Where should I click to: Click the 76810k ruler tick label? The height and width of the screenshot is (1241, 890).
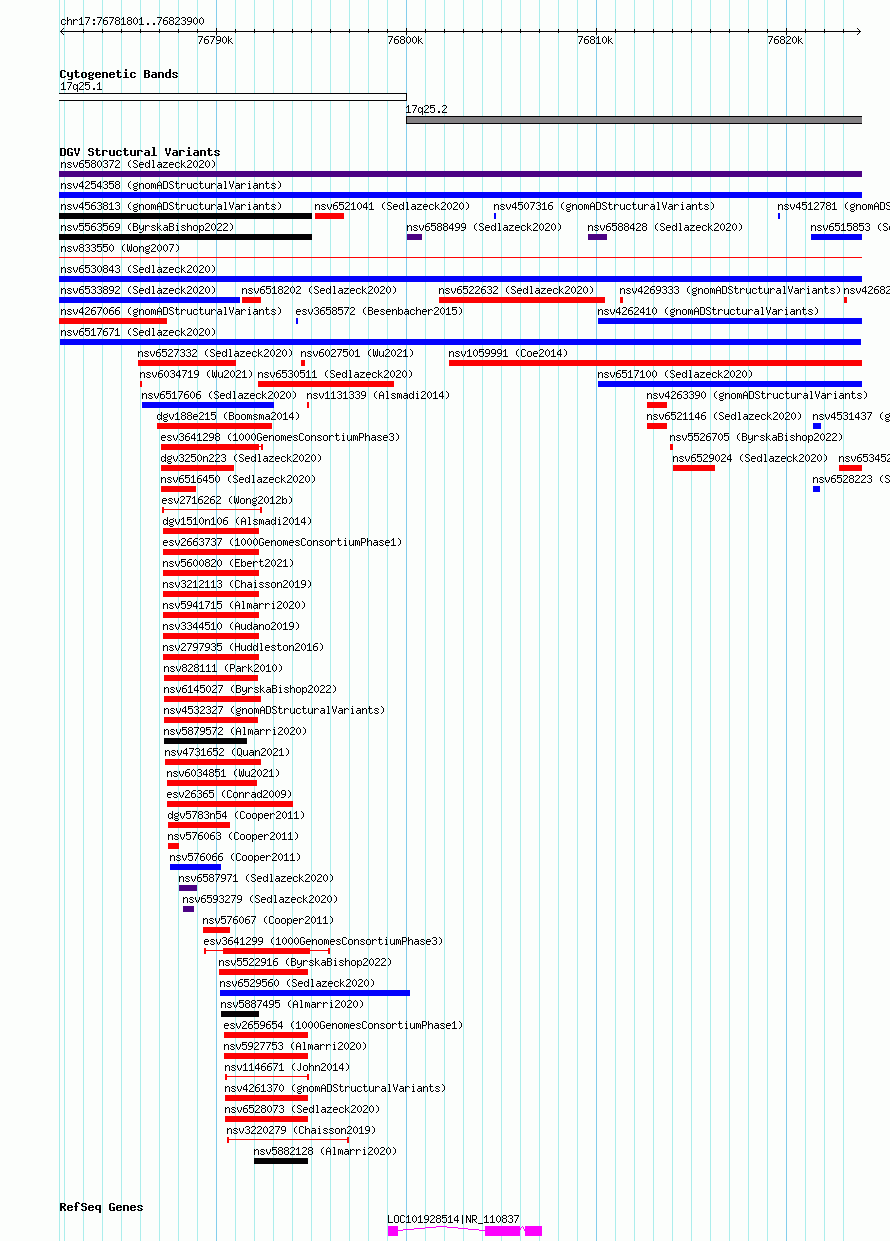point(595,41)
